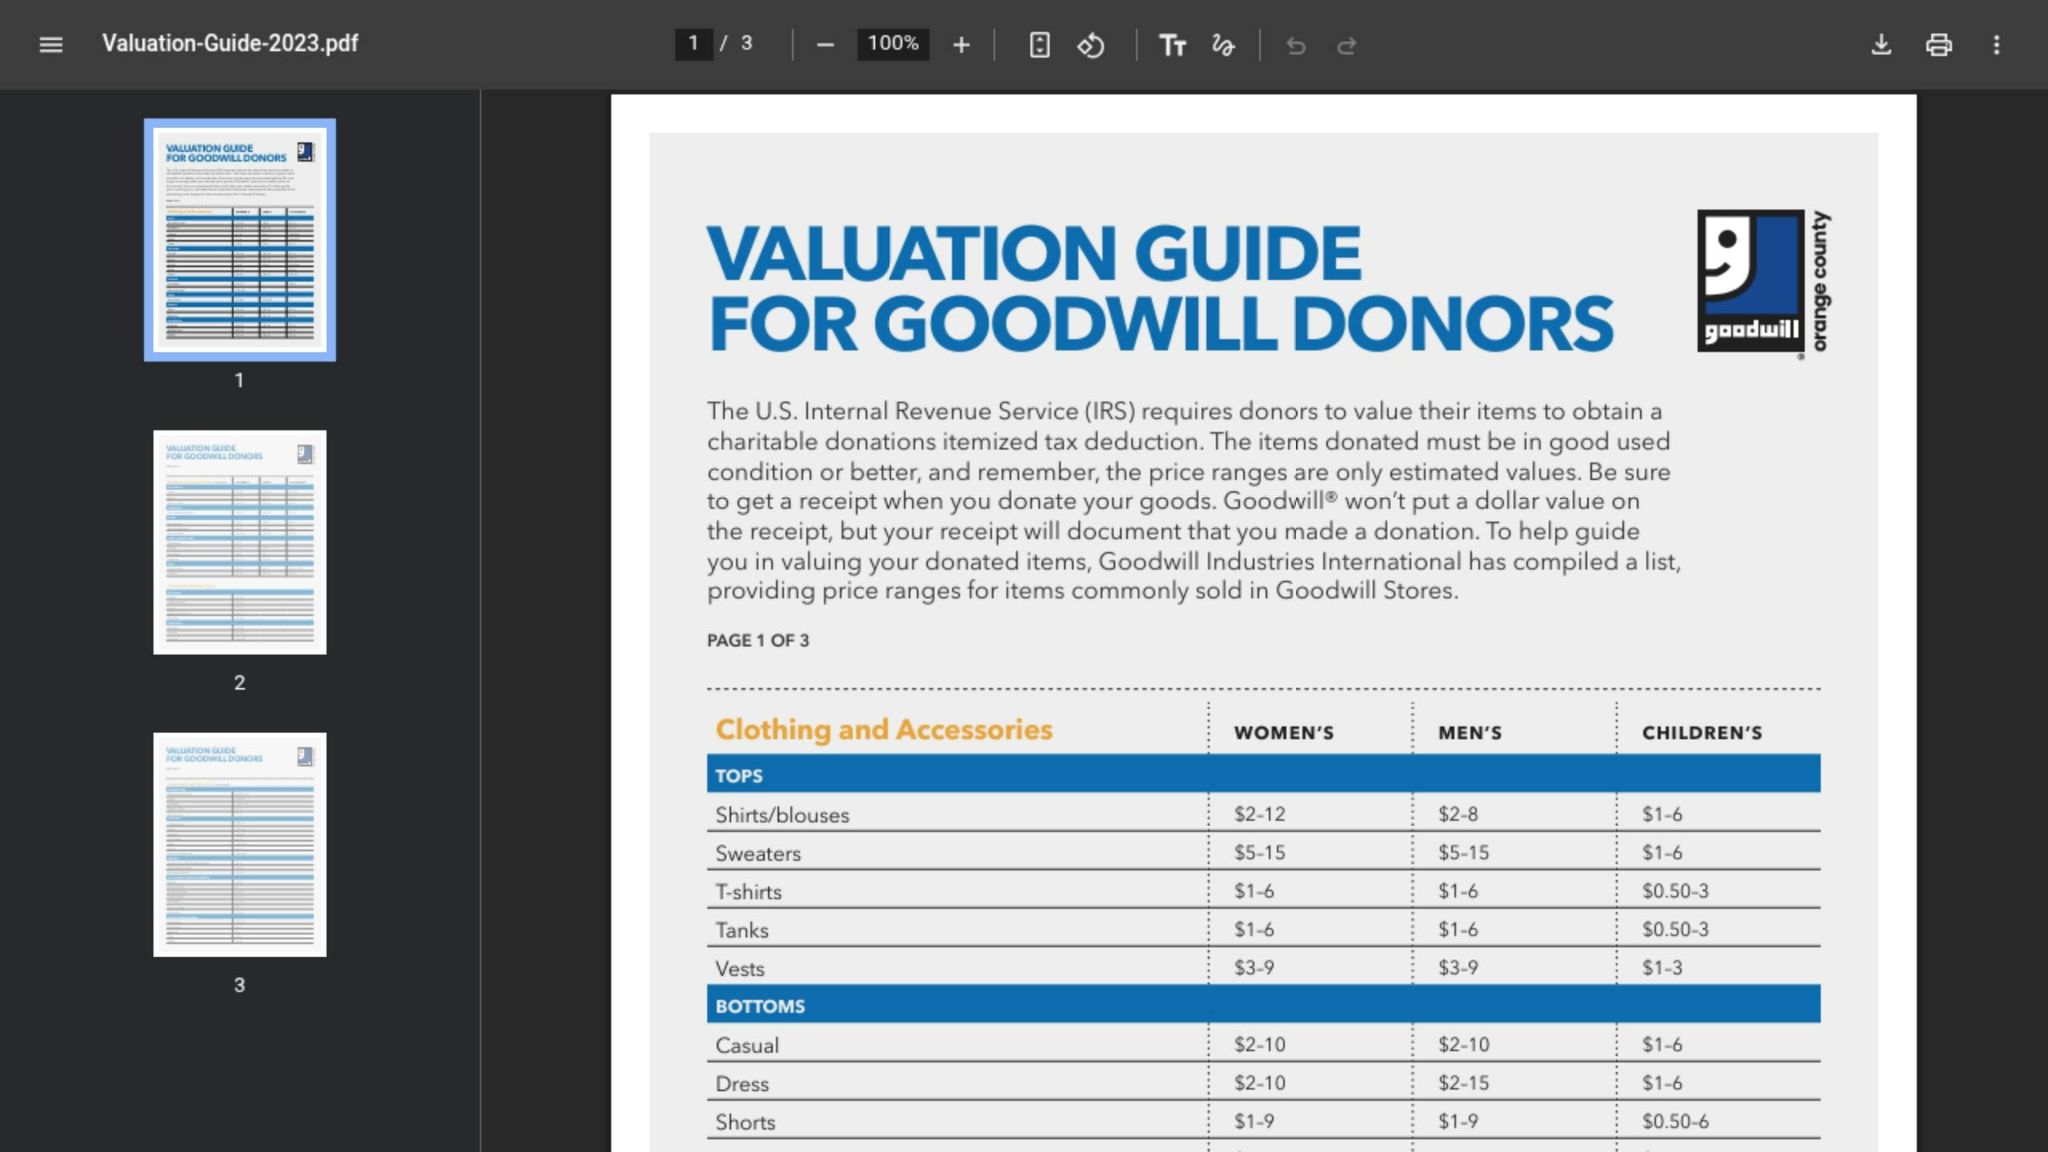Click the TOPS section header
Viewport: 2048px width, 1152px height.
click(1263, 774)
